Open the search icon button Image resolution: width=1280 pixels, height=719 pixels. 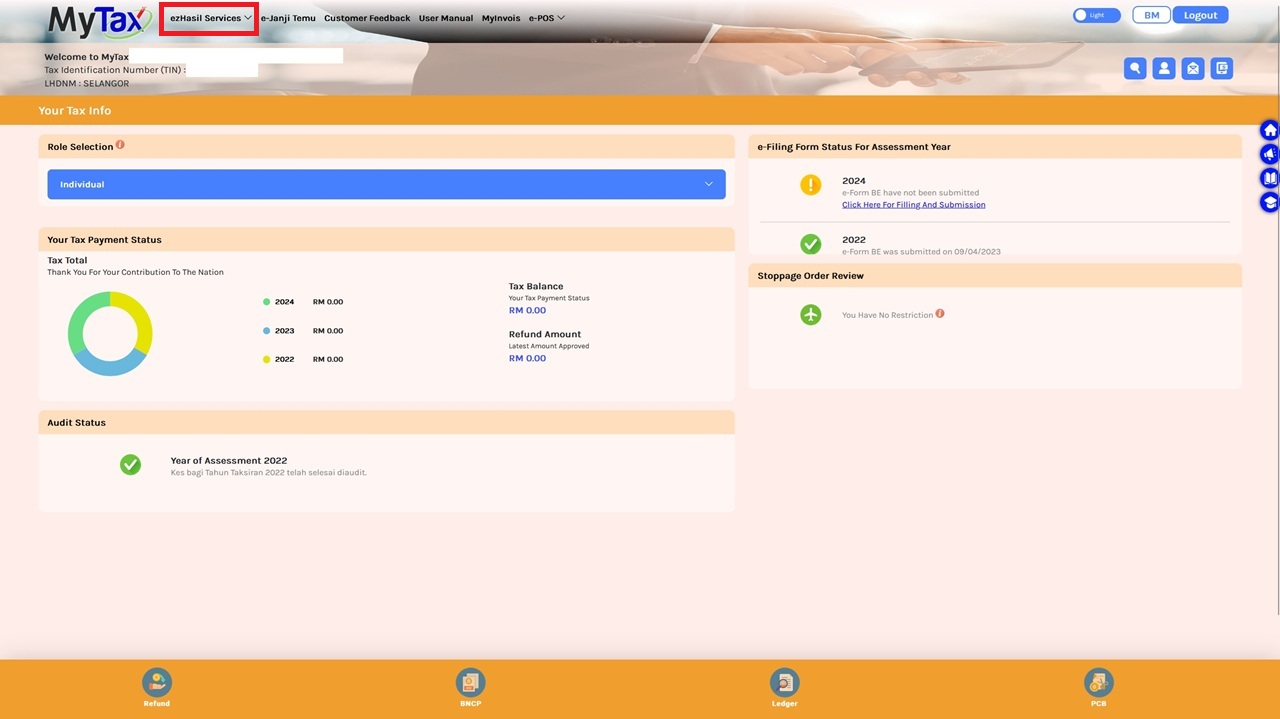tap(1135, 68)
